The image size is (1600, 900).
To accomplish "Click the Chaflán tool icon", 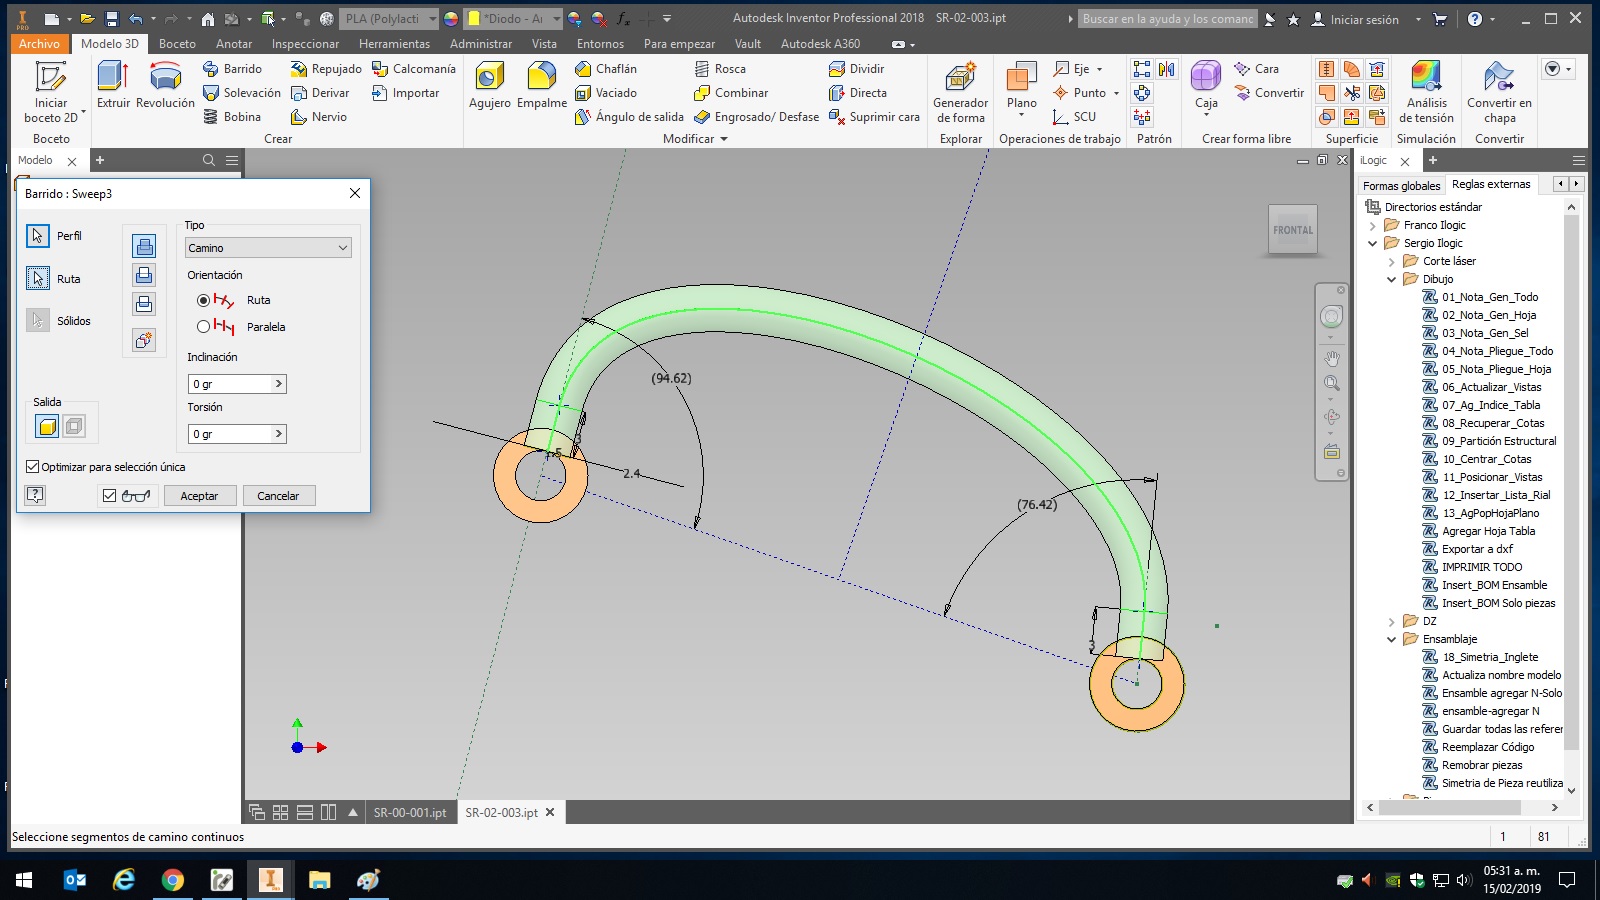I will pos(585,68).
